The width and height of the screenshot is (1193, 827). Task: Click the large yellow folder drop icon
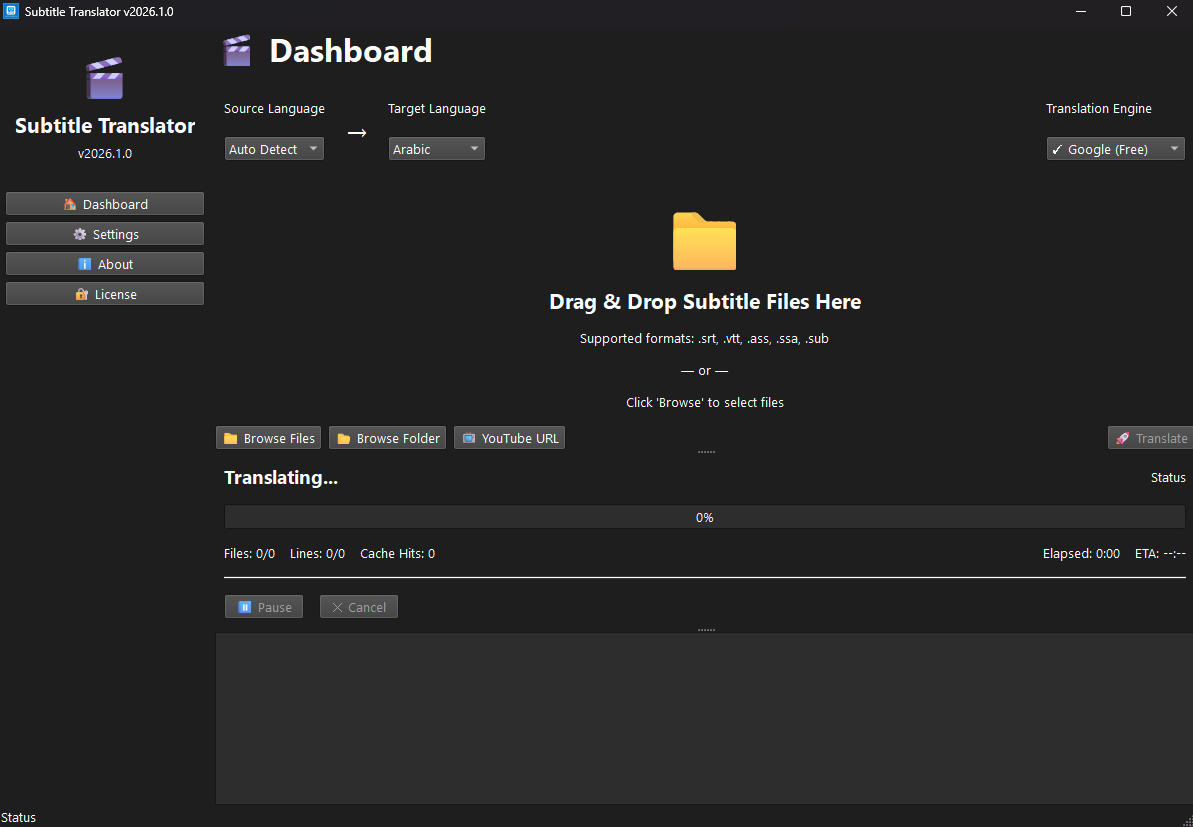(705, 241)
